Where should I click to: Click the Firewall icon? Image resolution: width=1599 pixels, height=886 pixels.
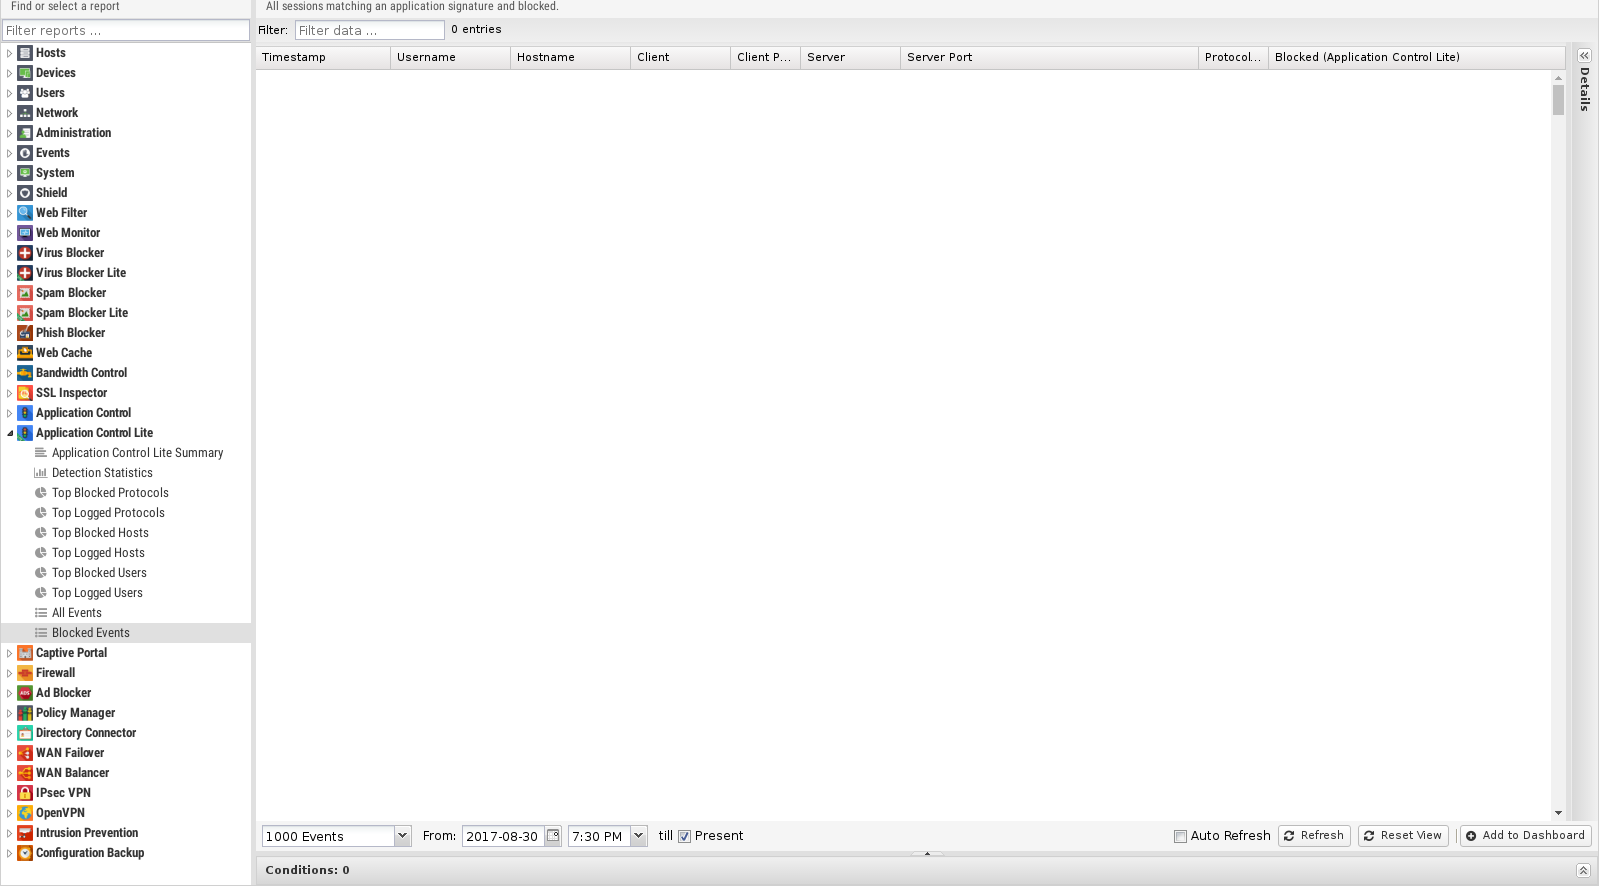(x=25, y=673)
